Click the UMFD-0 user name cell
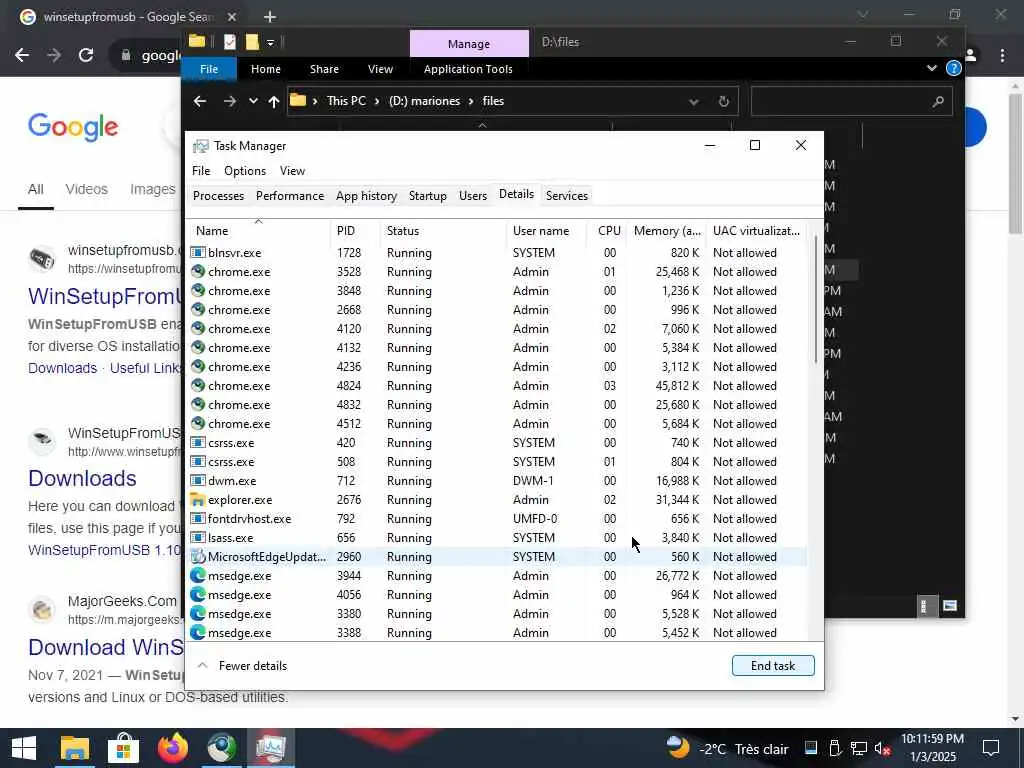 click(535, 519)
